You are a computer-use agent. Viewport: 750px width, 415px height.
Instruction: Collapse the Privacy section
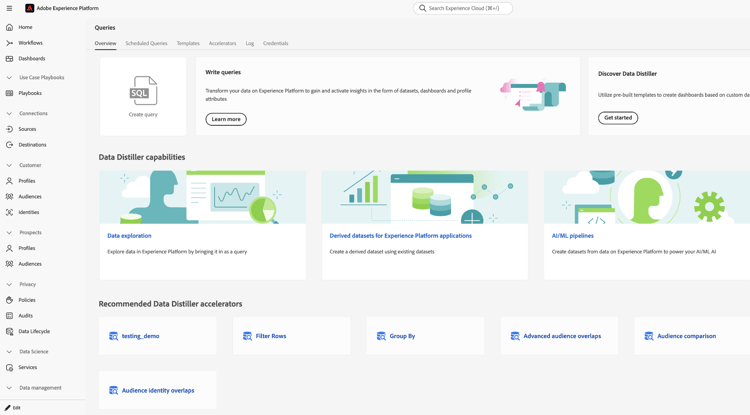[9, 284]
